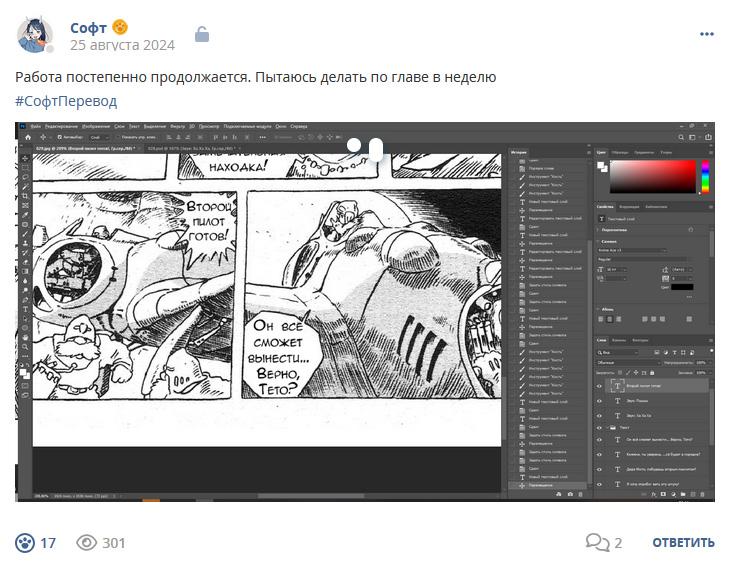Click the Софт profile avatar
The height and width of the screenshot is (568, 730).
[x=34, y=35]
